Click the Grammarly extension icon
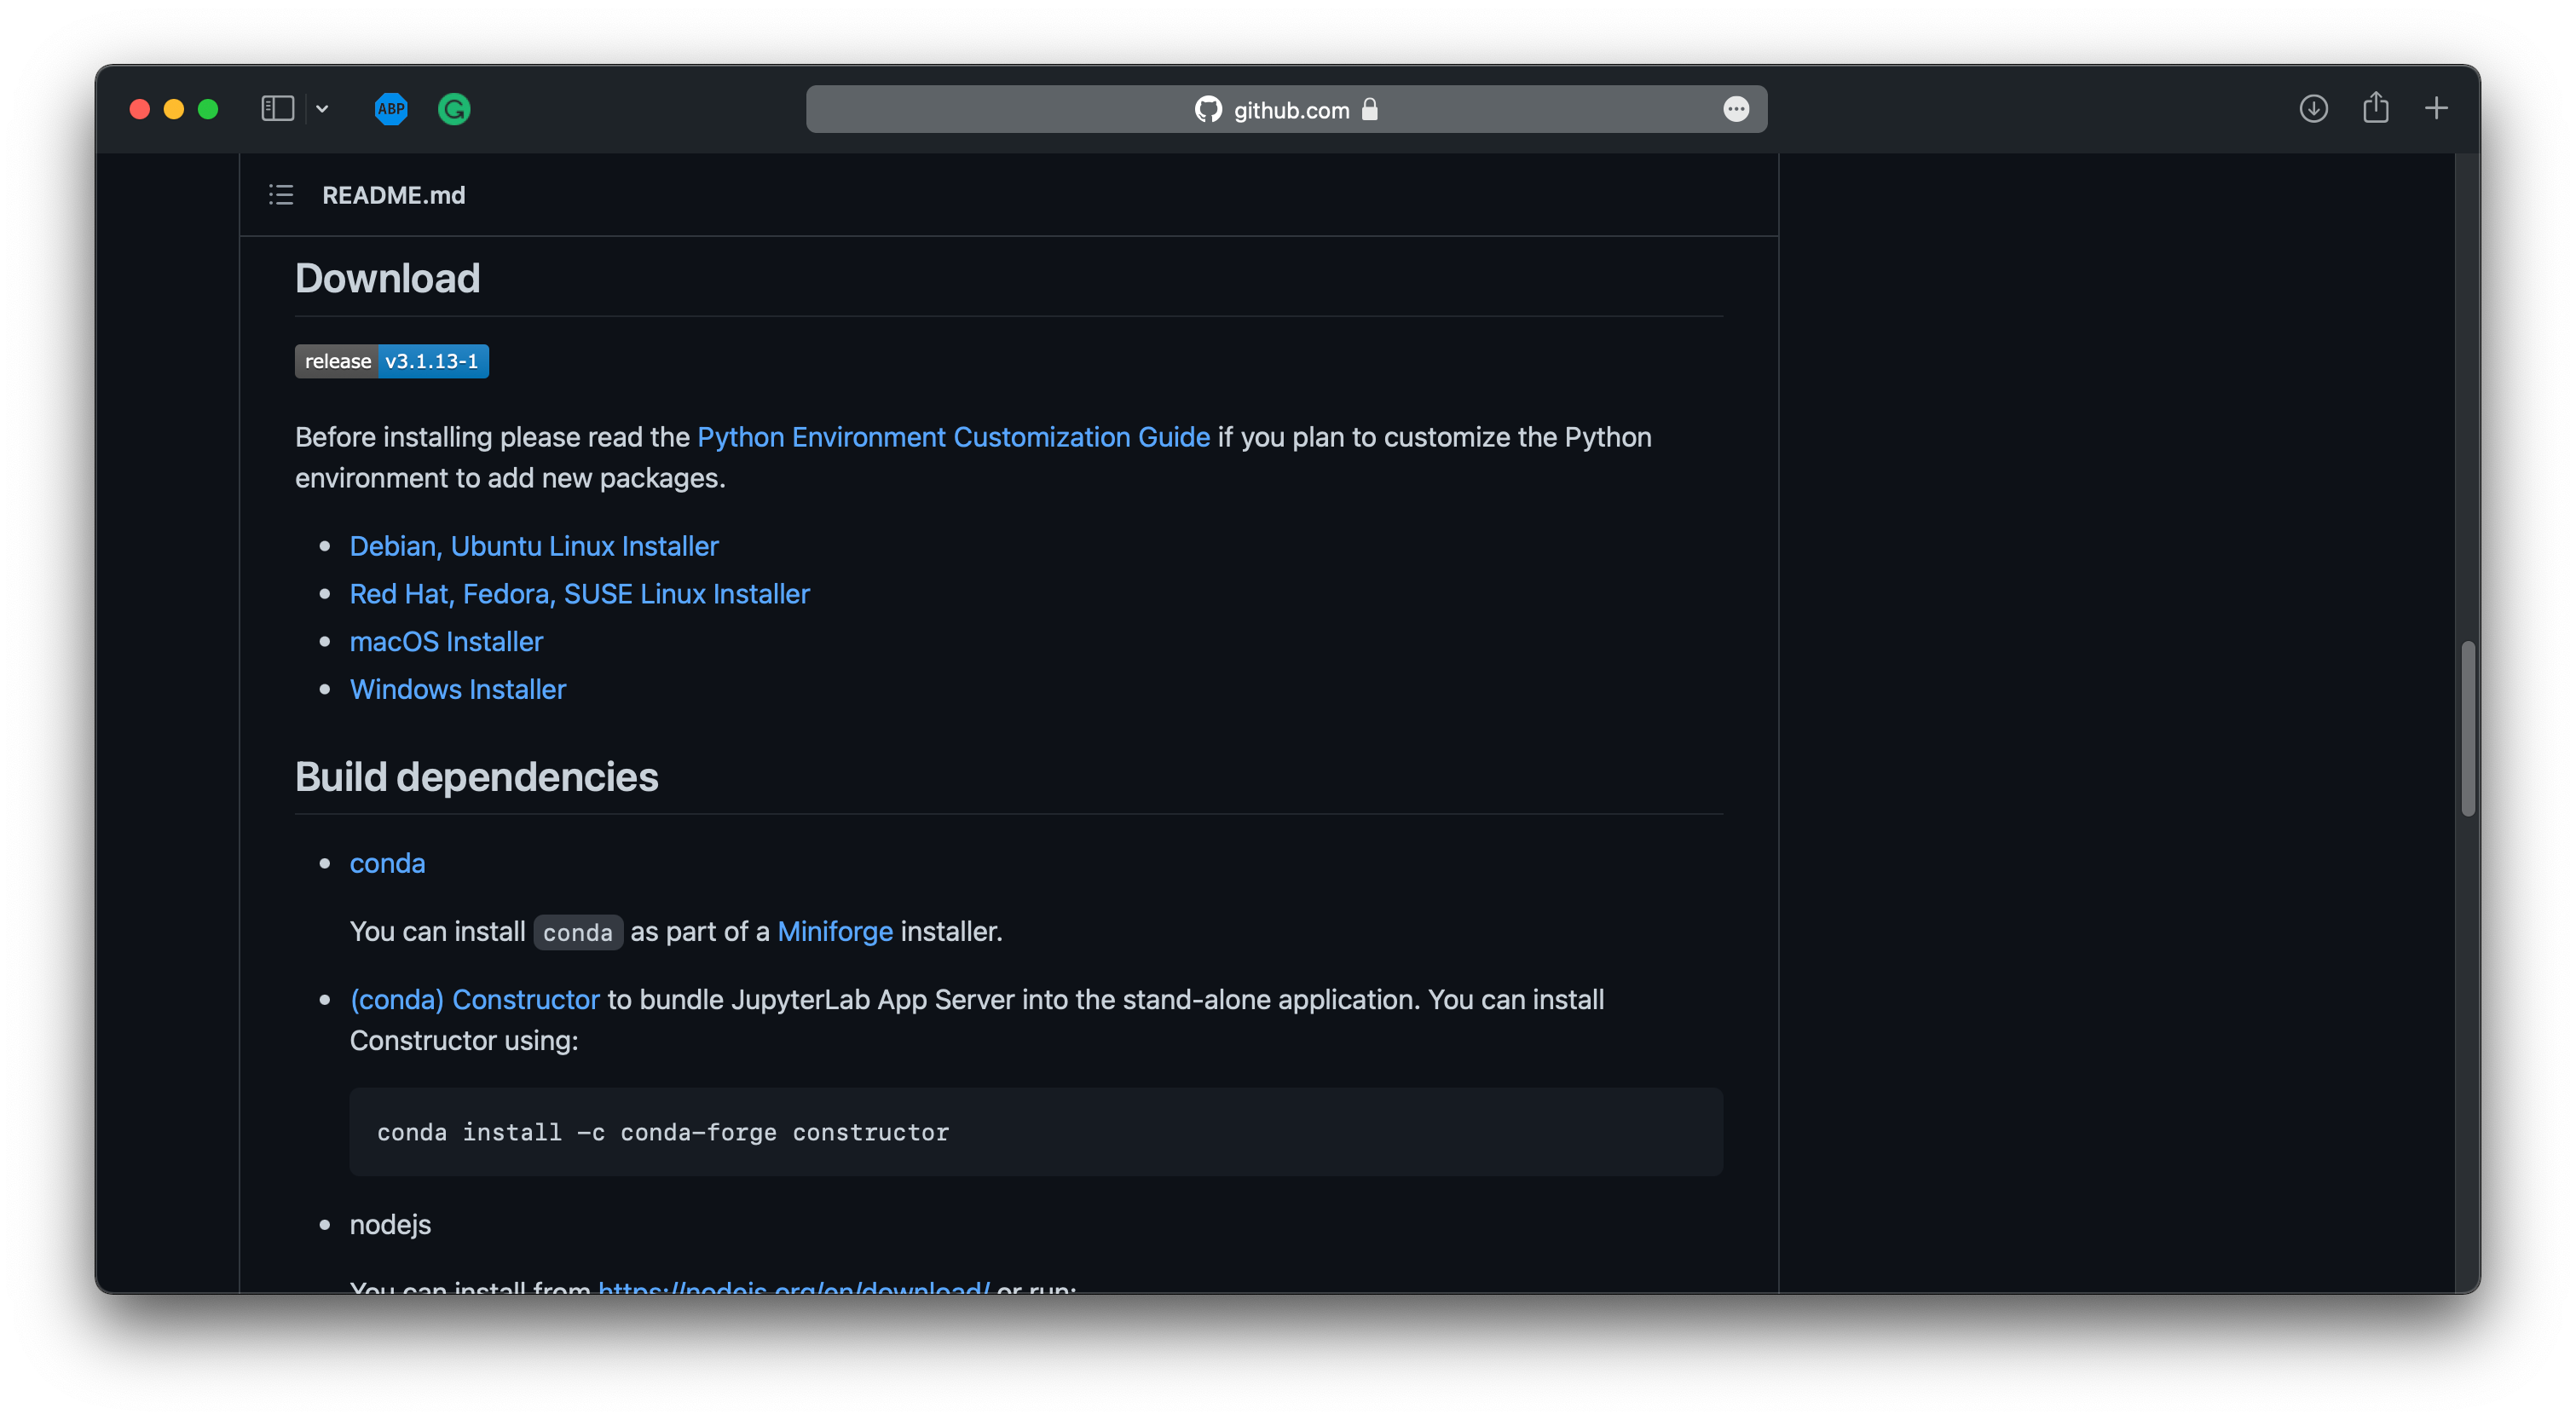The width and height of the screenshot is (2576, 1420). point(454,109)
